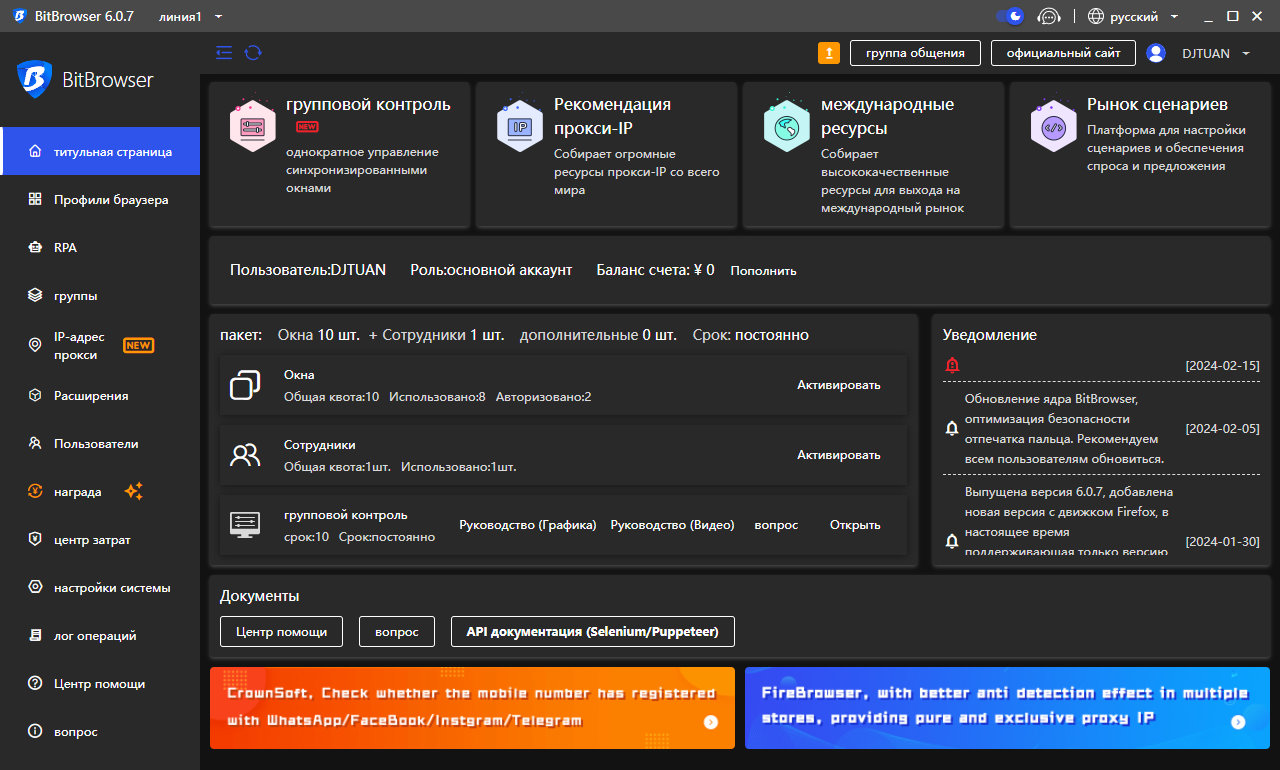This screenshot has width=1280, height=770.
Task: Open the групповой контроль card title
Action: 368,105
